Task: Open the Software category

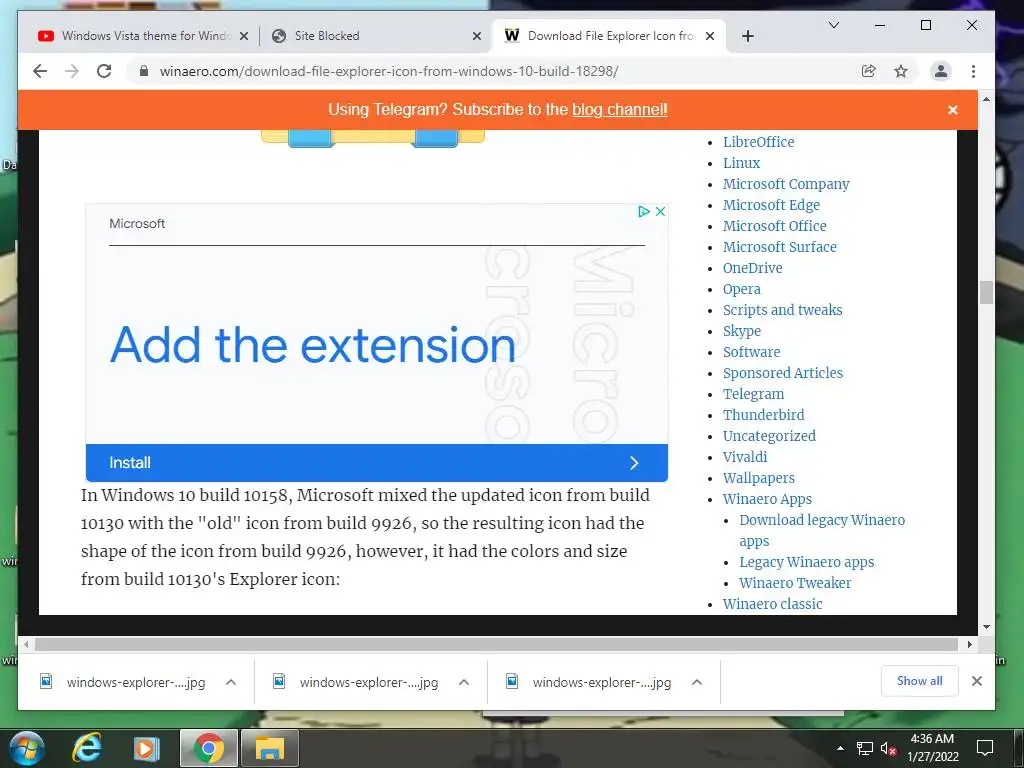Action: coord(752,352)
